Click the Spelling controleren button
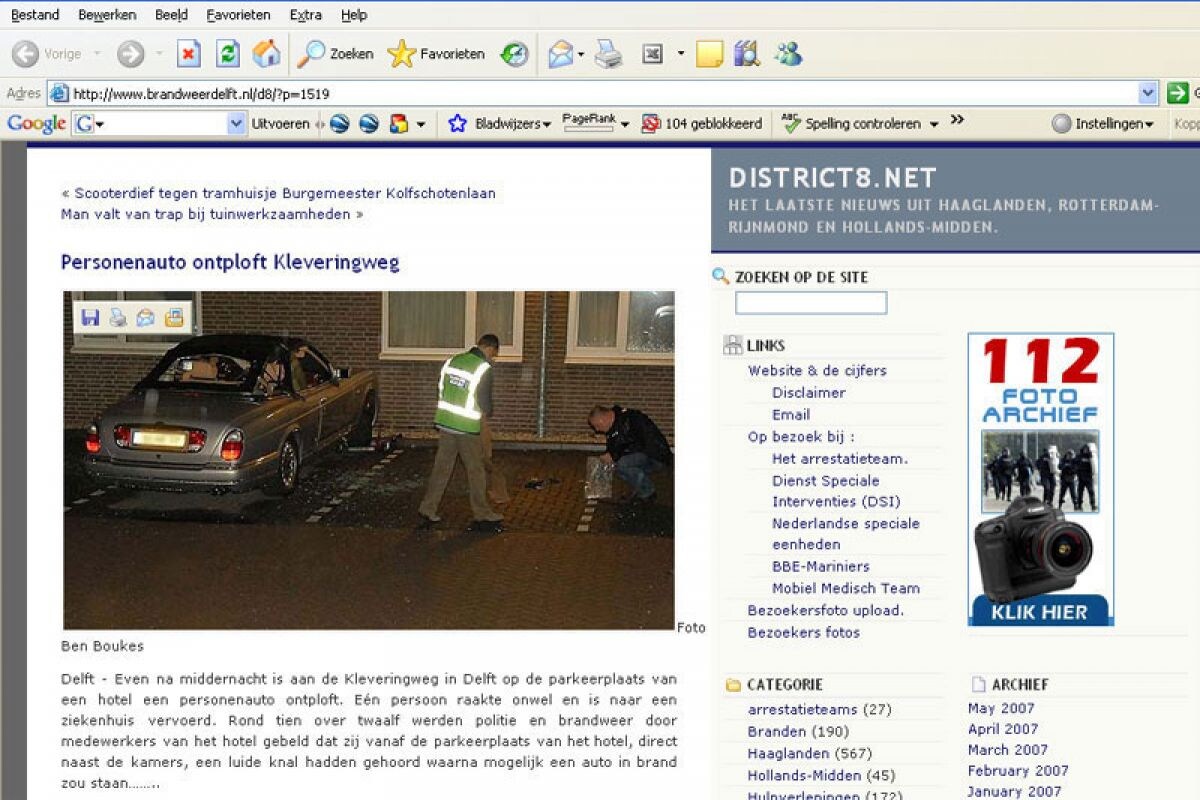Image resolution: width=1200 pixels, height=800 pixels. [860, 124]
